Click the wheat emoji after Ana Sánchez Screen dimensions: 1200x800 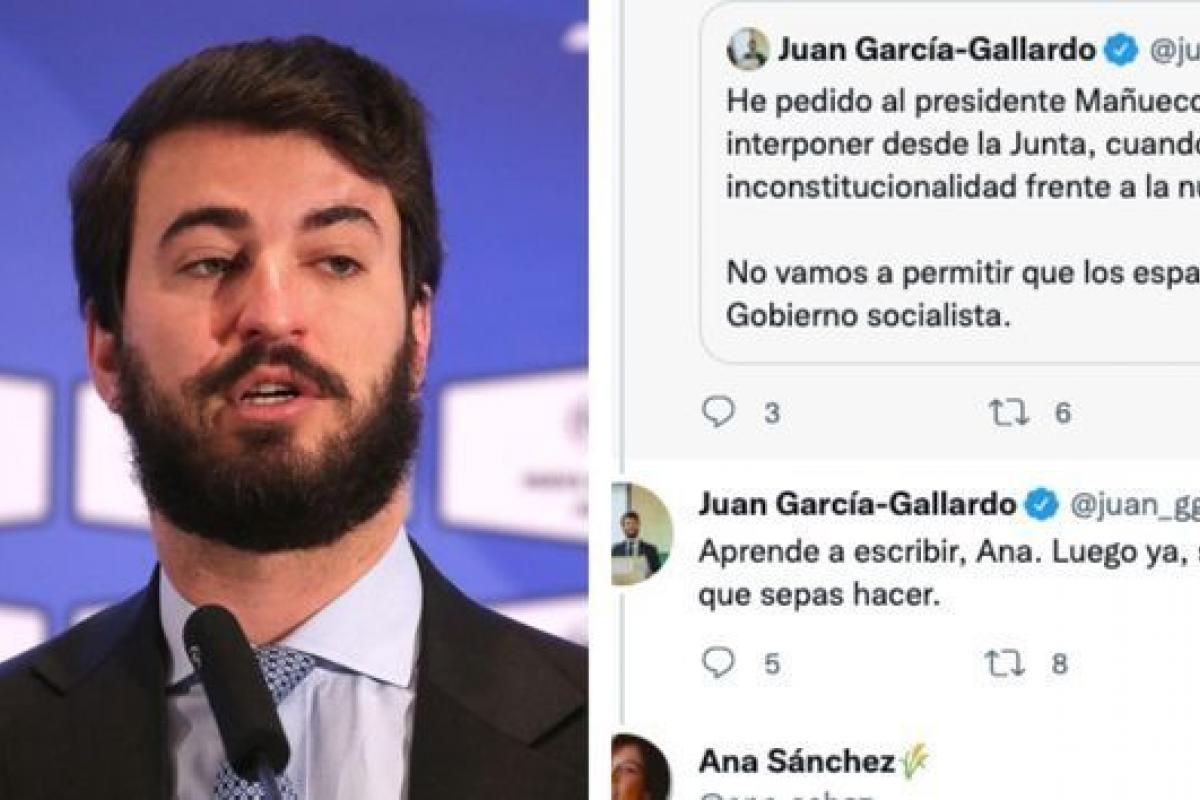click(x=914, y=762)
